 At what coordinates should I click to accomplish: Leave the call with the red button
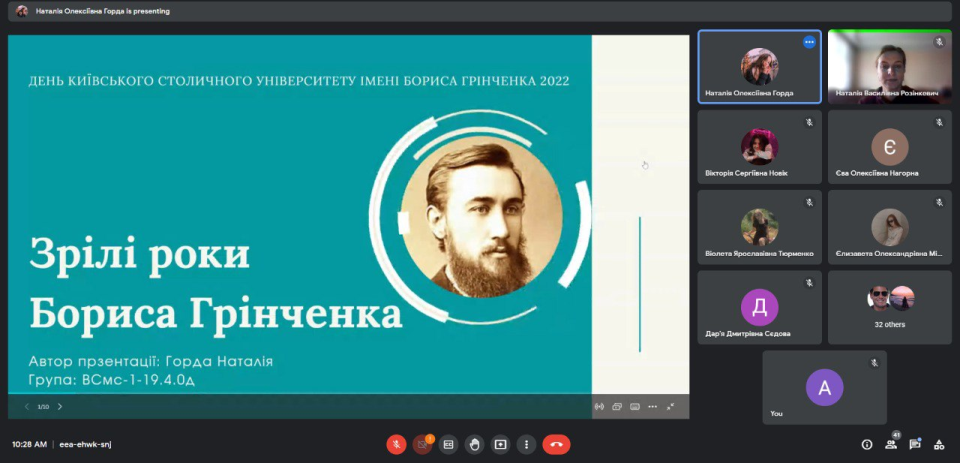[556, 445]
